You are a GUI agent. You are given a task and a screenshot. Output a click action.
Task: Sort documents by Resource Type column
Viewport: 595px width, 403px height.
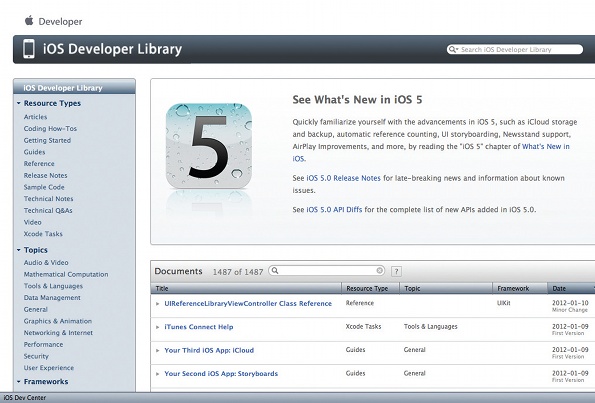370,288
